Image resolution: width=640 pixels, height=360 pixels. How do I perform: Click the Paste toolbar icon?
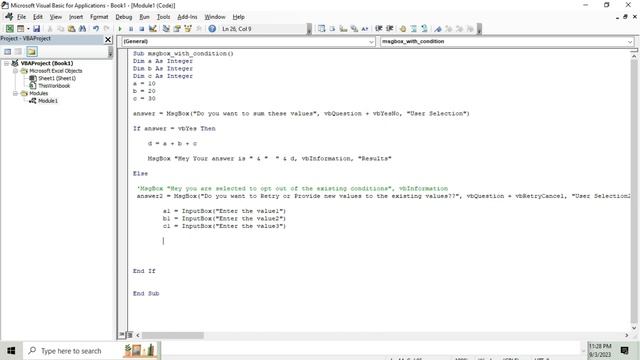point(71,29)
